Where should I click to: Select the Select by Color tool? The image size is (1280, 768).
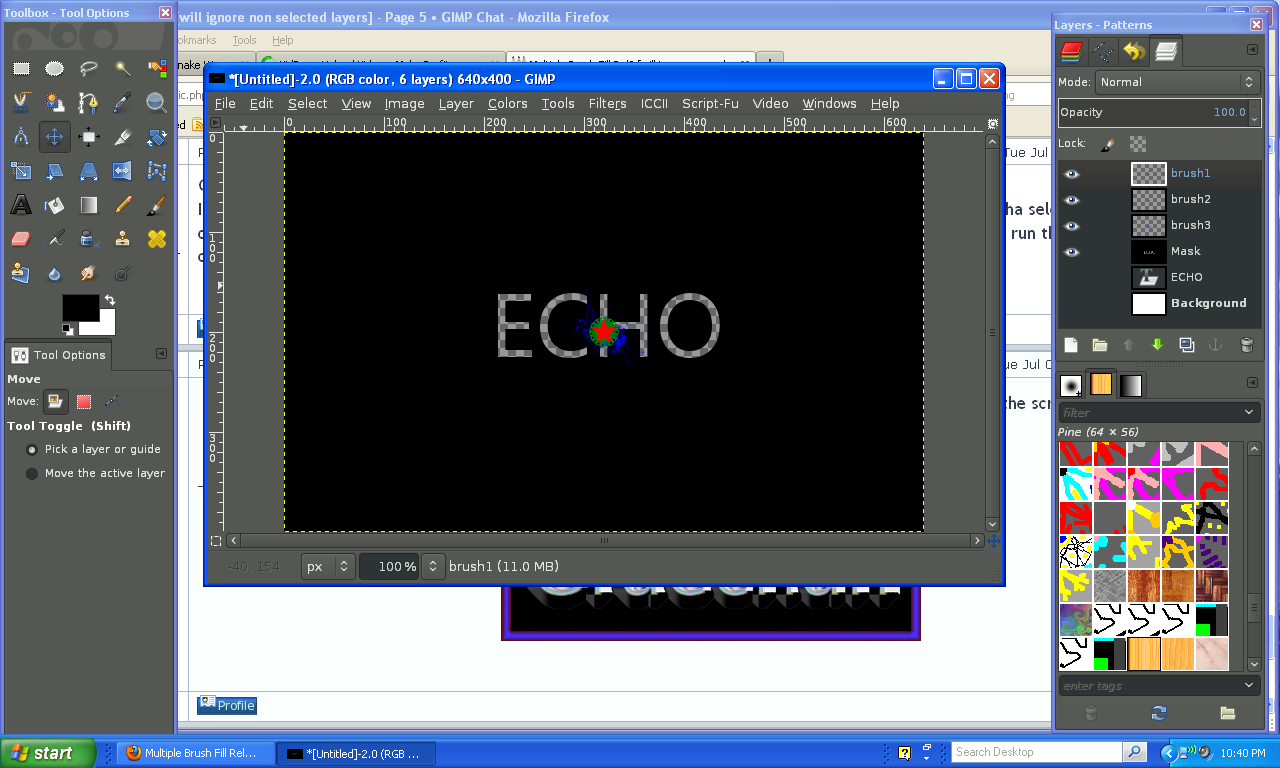pyautogui.click(x=157, y=68)
